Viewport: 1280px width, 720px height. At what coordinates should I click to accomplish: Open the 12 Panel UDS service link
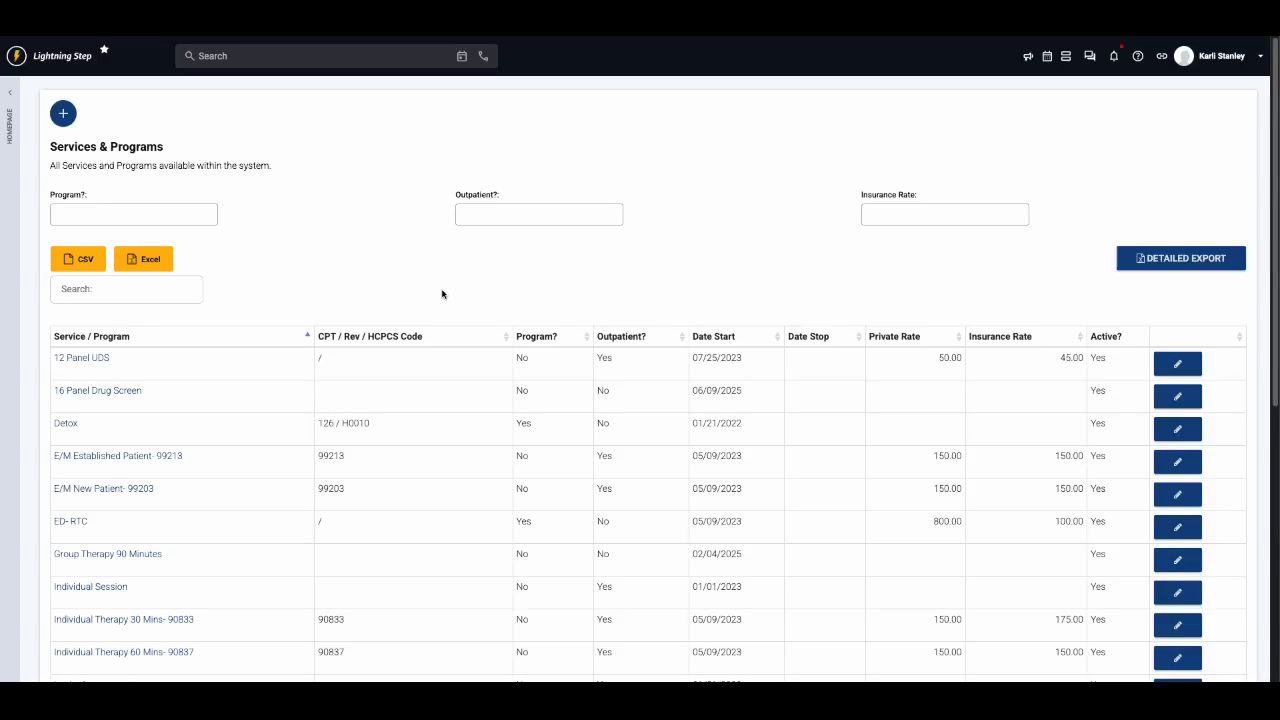click(x=81, y=357)
